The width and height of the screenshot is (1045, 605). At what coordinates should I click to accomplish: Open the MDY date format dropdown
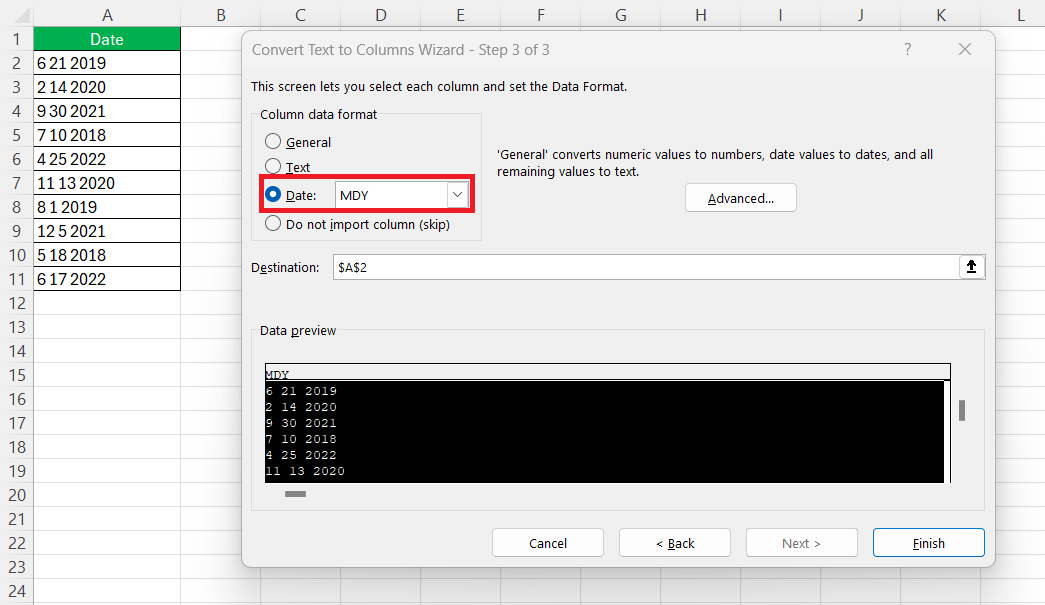457,195
